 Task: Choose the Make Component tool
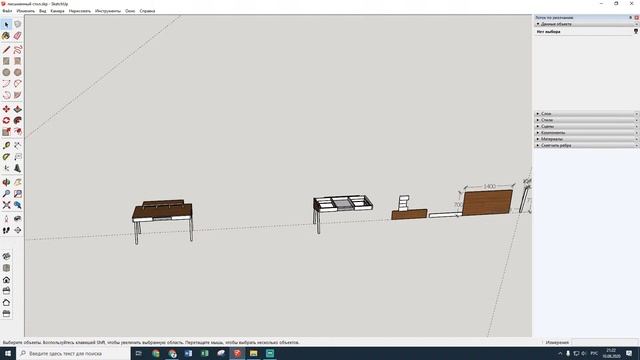[18, 24]
